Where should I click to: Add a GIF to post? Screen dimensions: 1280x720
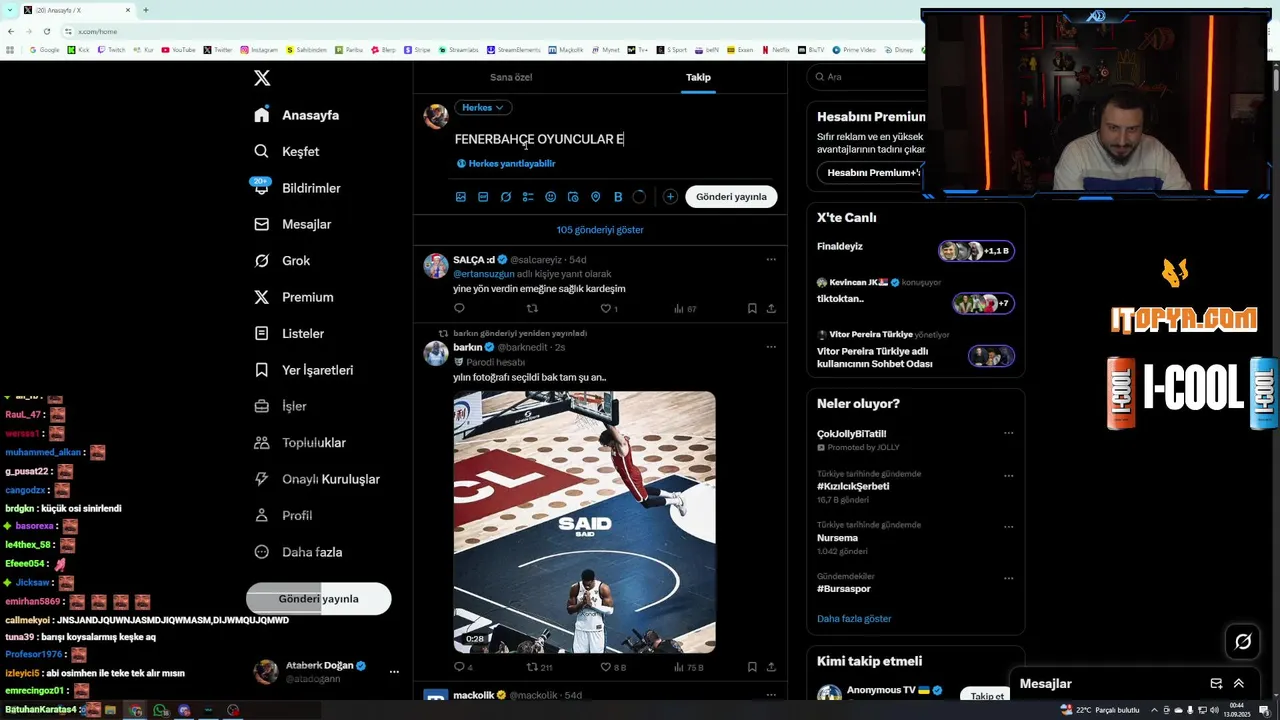tap(483, 197)
